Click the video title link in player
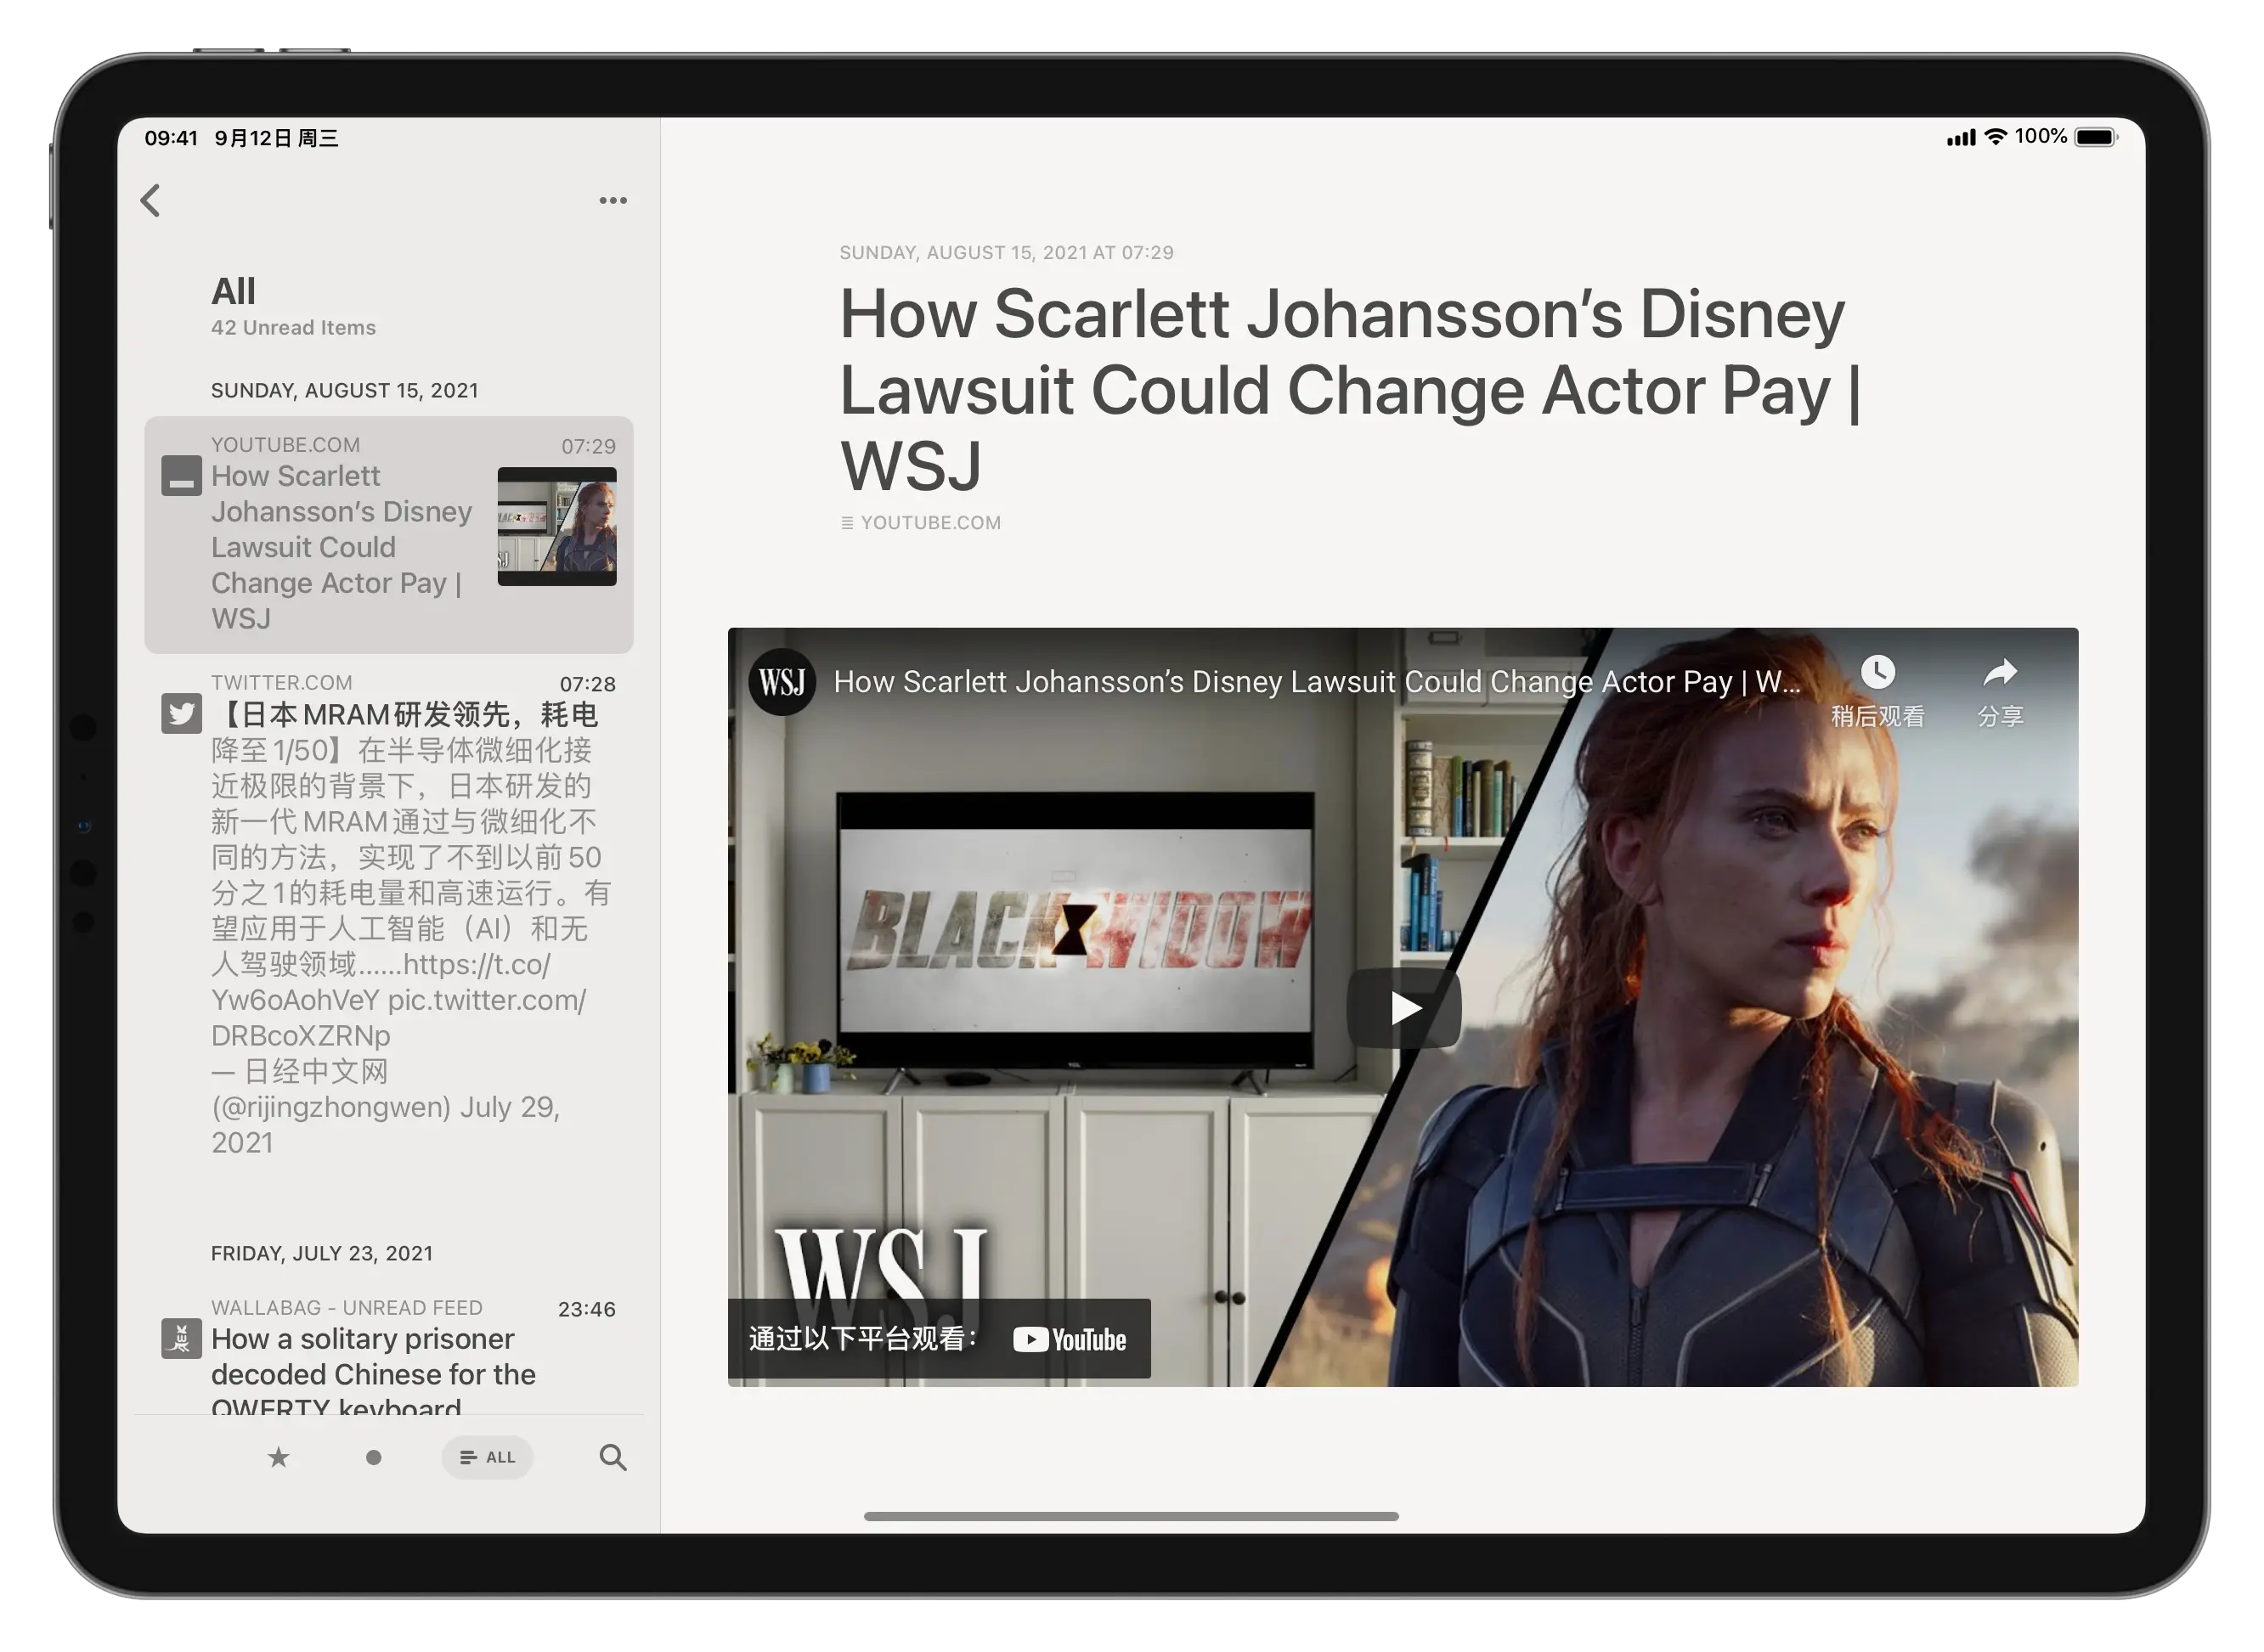Screen dimensions: 2264x1652 [x=1317, y=682]
